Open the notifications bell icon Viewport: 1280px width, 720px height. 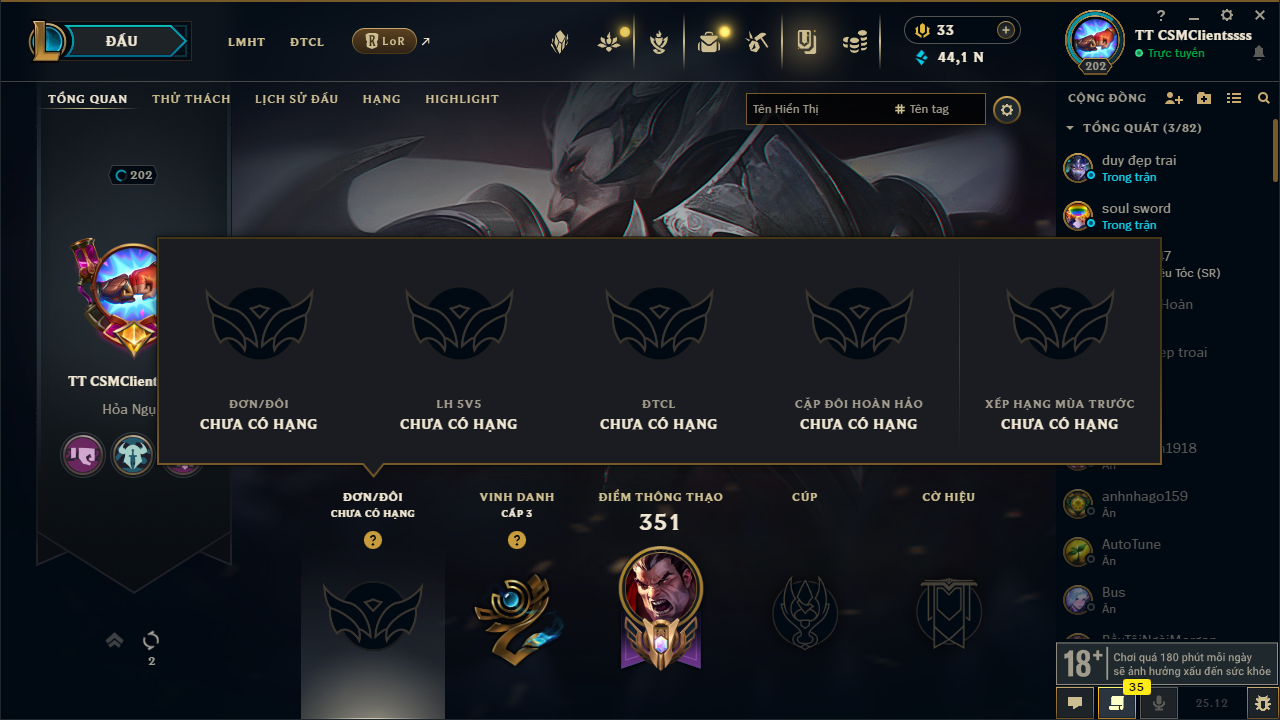pyautogui.click(x=1258, y=54)
